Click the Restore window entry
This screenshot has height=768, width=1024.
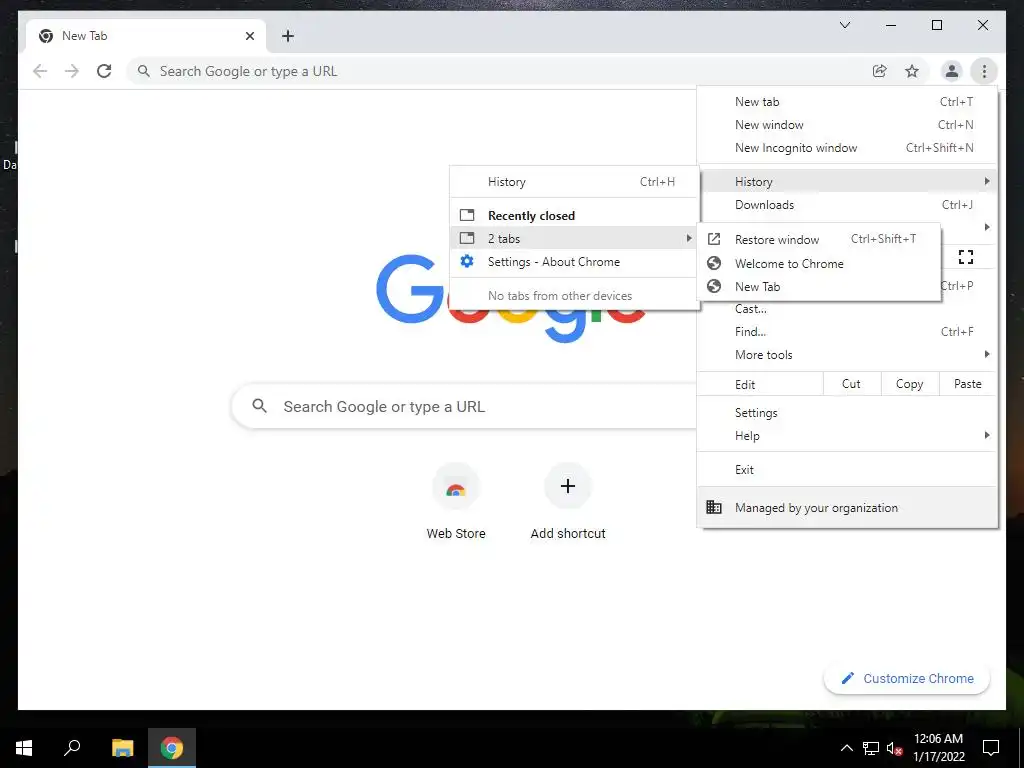[x=819, y=240]
